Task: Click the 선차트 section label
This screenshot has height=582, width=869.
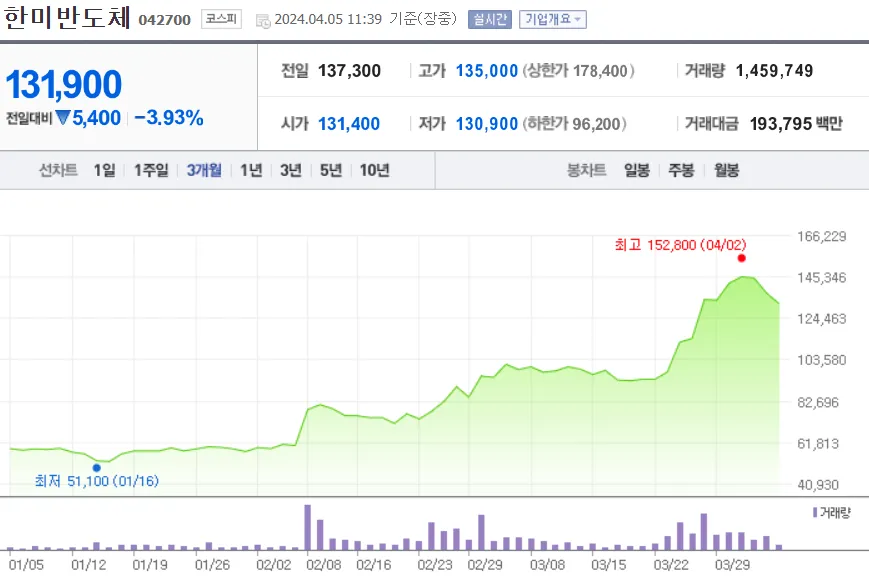Action: point(58,170)
